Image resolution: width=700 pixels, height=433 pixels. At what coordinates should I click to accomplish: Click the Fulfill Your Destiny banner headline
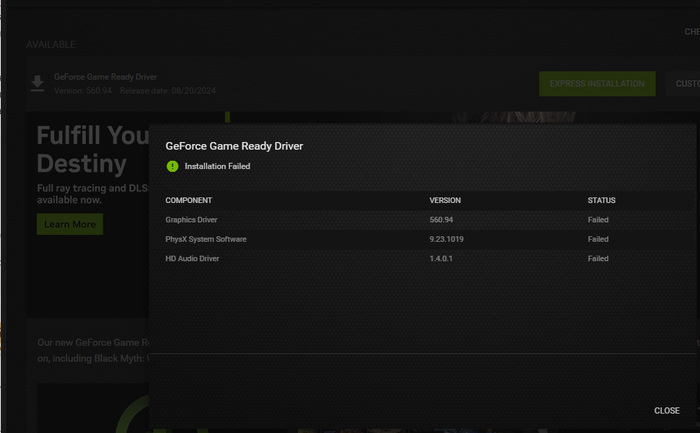[93, 149]
